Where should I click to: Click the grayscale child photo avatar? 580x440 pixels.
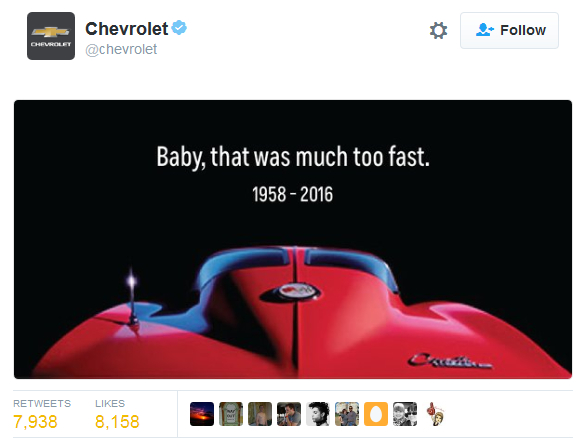[405, 414]
